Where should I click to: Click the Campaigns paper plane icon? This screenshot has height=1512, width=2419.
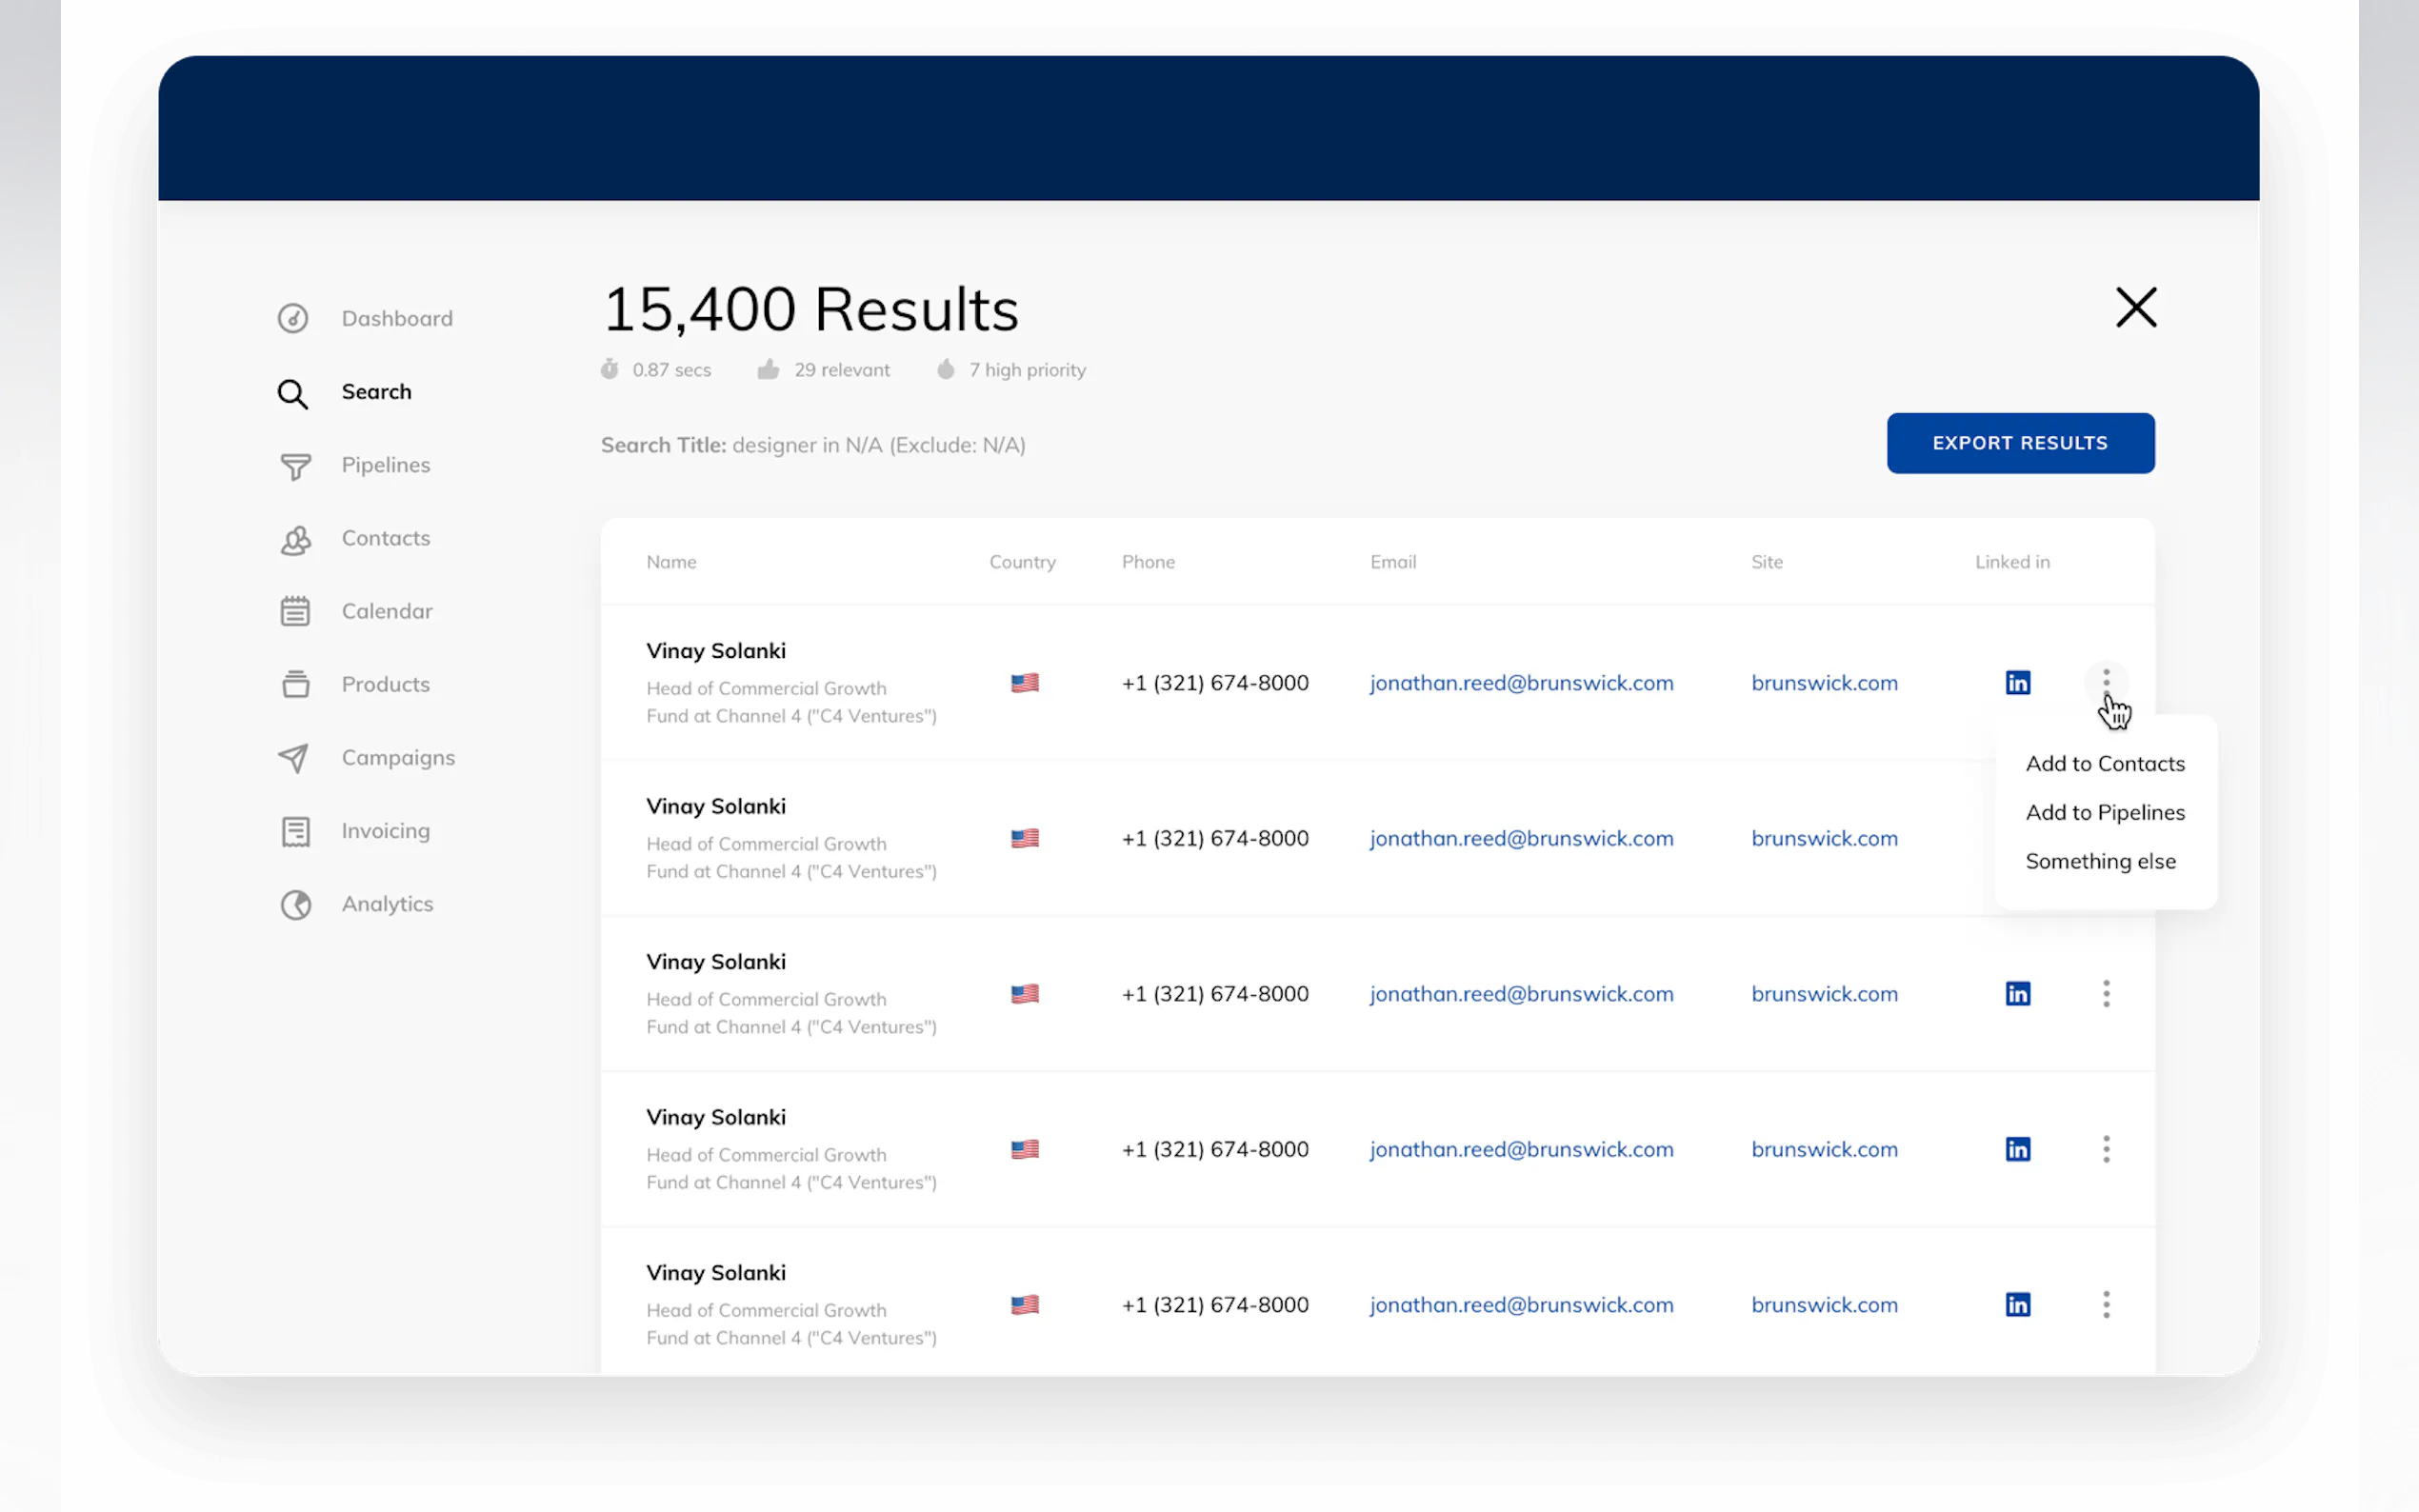coord(293,758)
